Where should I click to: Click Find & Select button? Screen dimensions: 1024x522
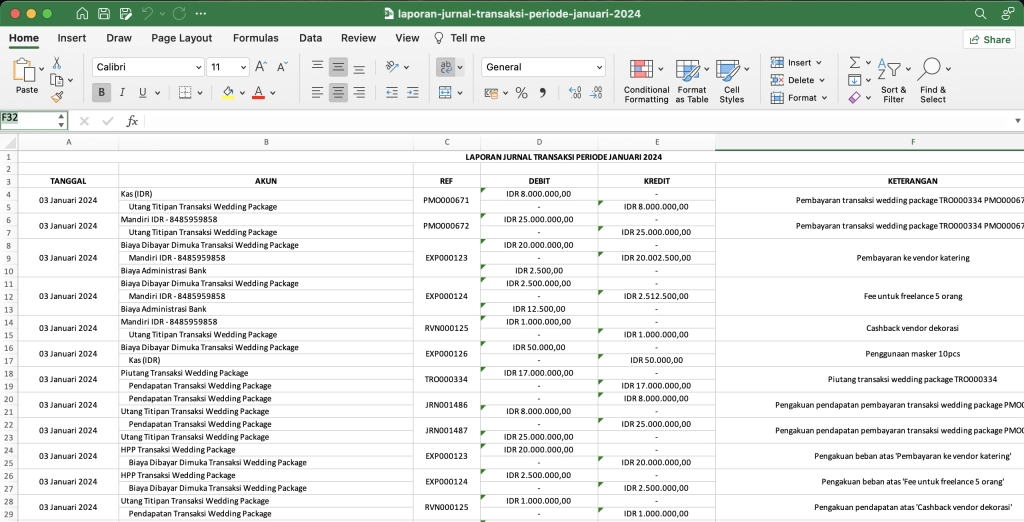(933, 81)
